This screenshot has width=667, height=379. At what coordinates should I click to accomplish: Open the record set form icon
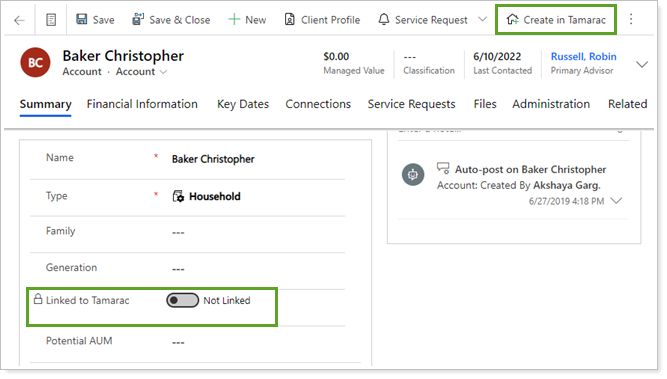point(51,20)
